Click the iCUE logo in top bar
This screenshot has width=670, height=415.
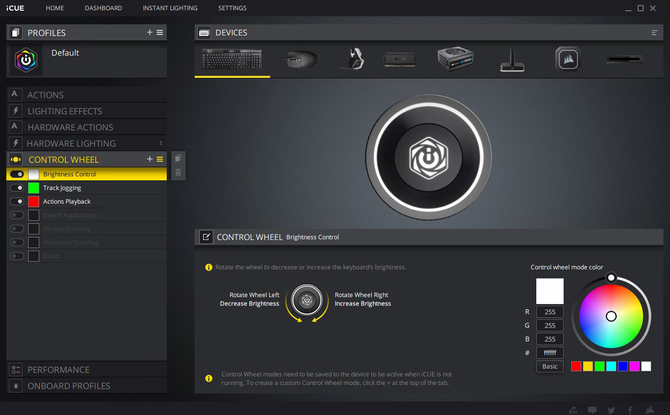[x=15, y=8]
